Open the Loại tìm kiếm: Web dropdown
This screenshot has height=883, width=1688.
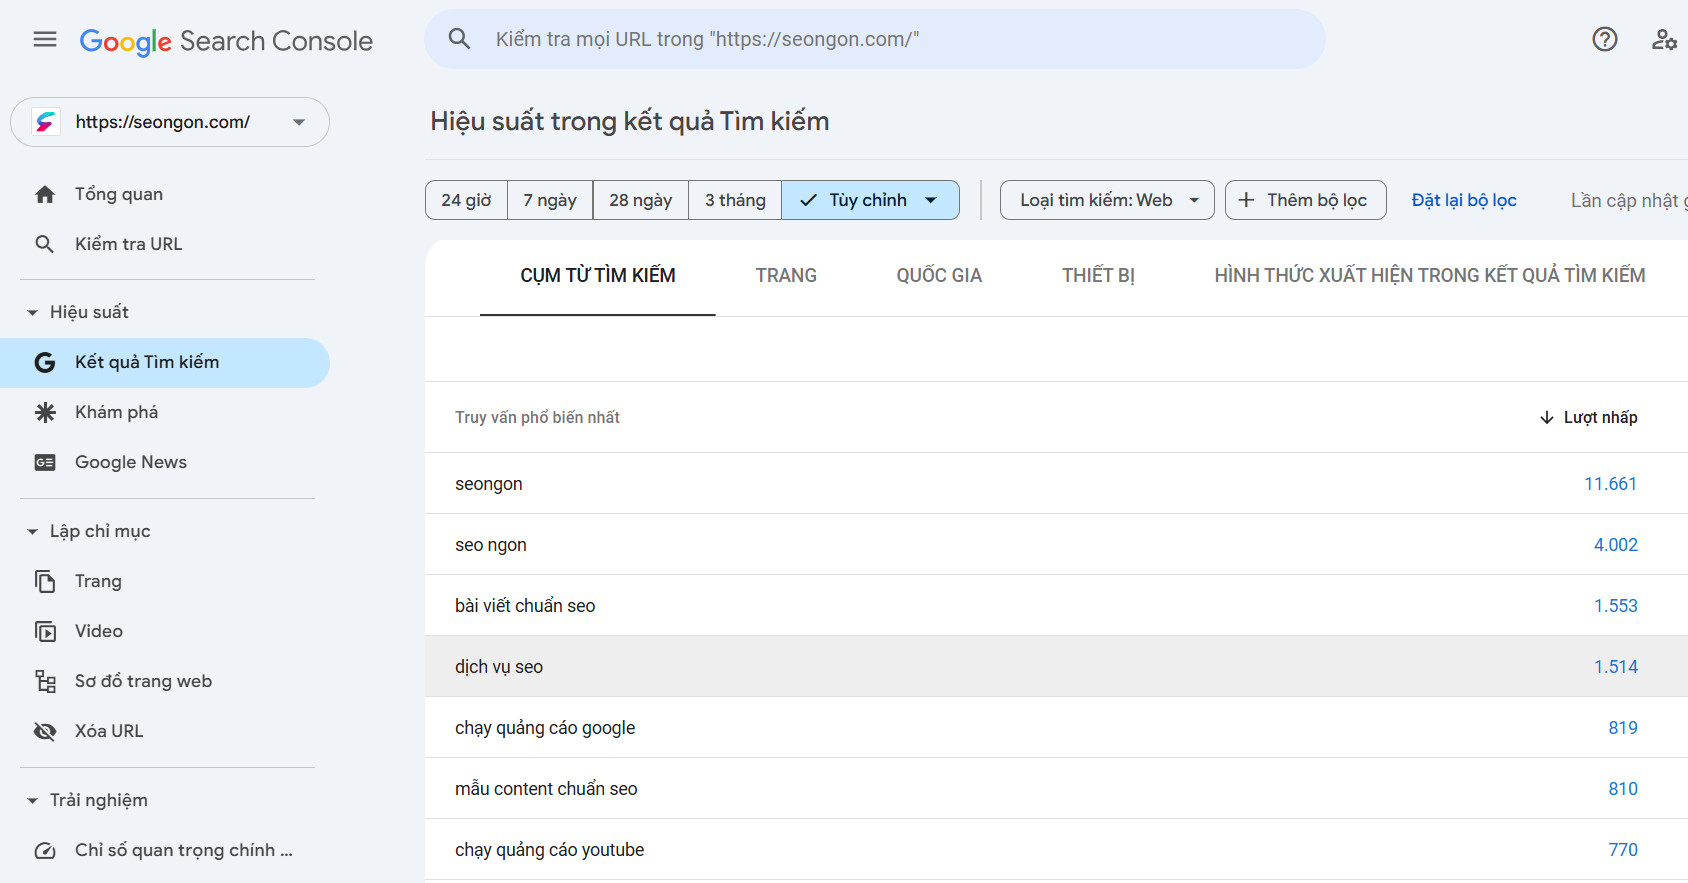[1107, 200]
